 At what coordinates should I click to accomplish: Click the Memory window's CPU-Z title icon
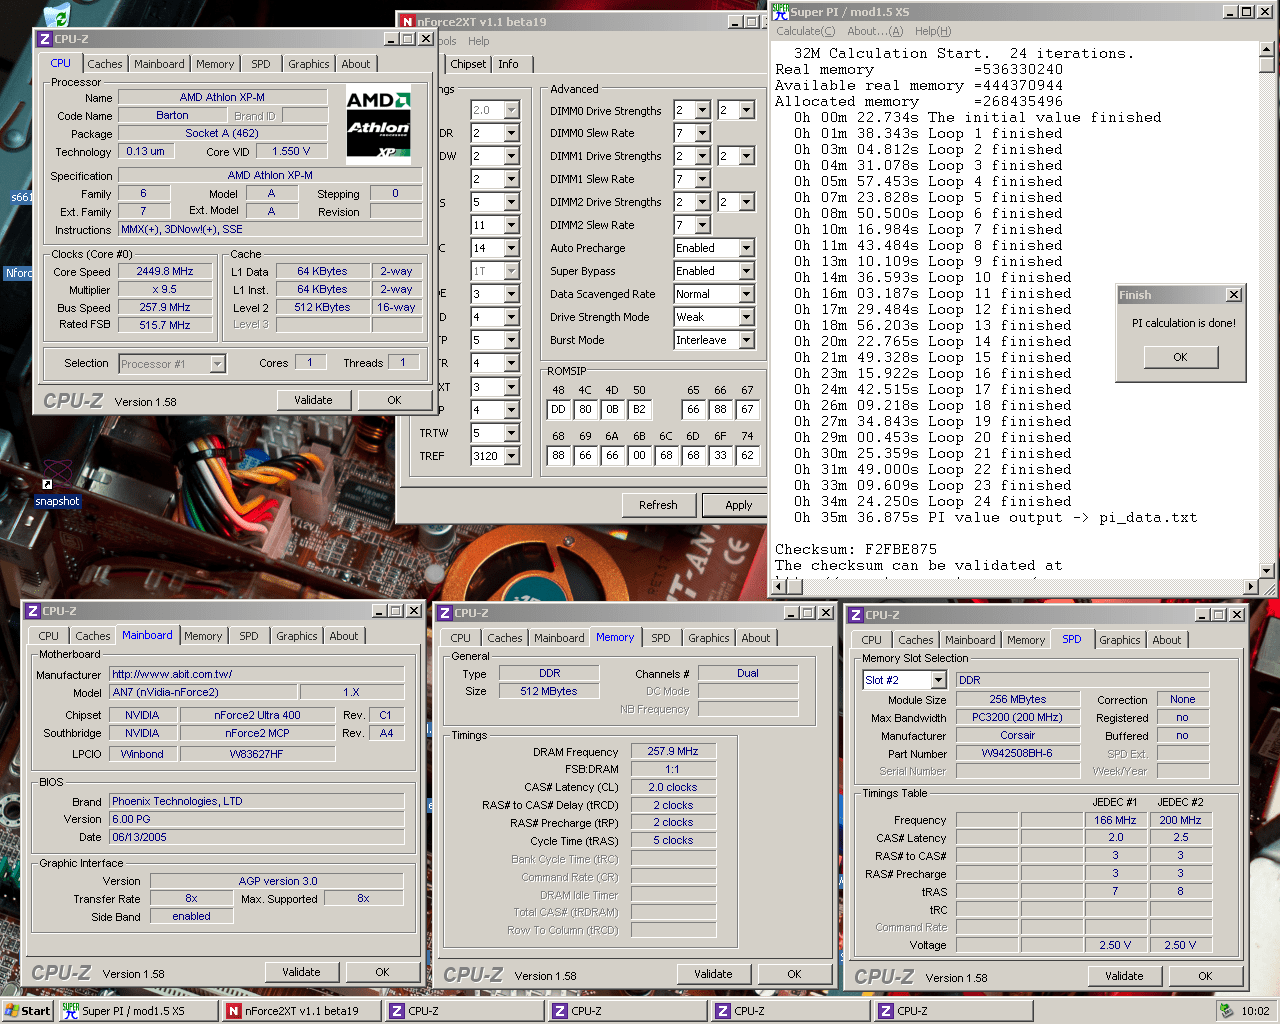point(445,613)
